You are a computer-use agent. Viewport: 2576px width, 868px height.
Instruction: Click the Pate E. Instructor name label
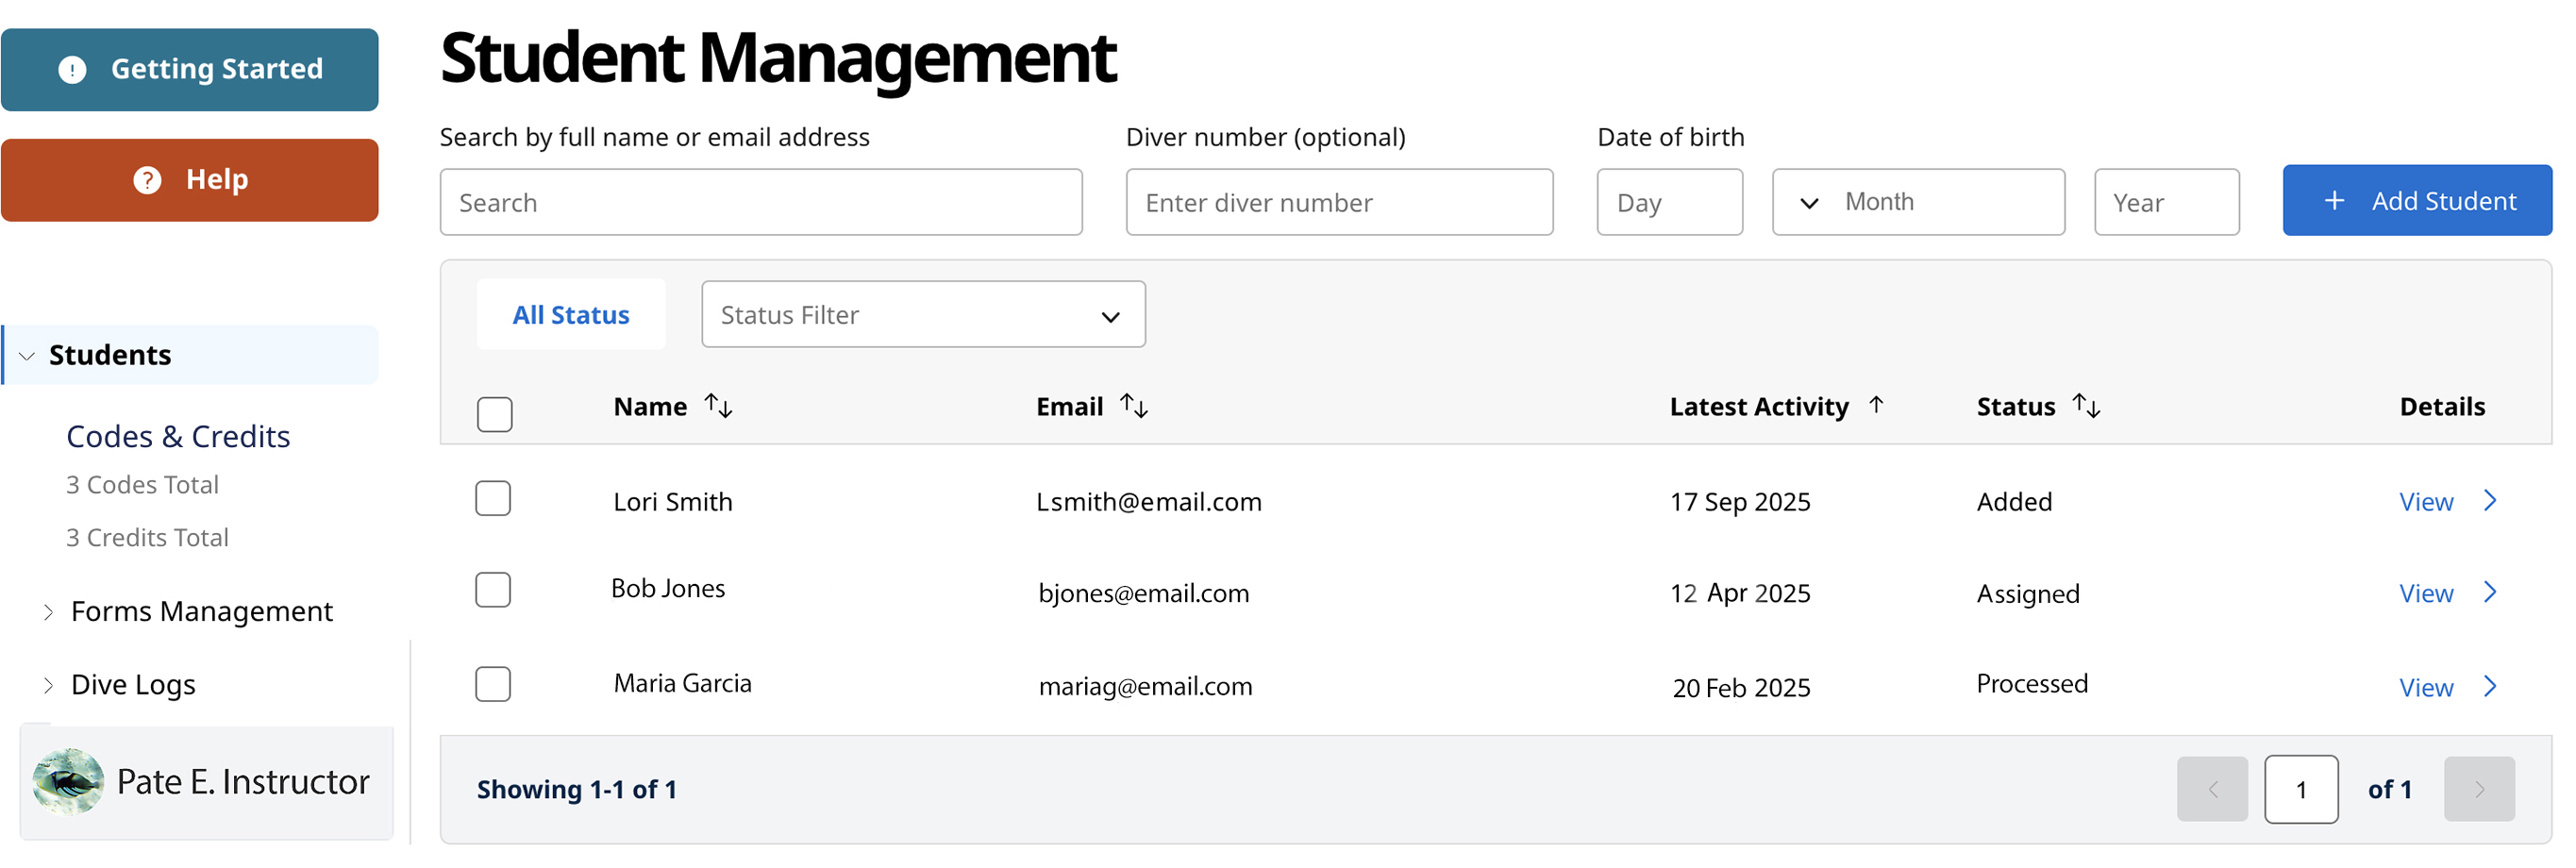point(243,783)
